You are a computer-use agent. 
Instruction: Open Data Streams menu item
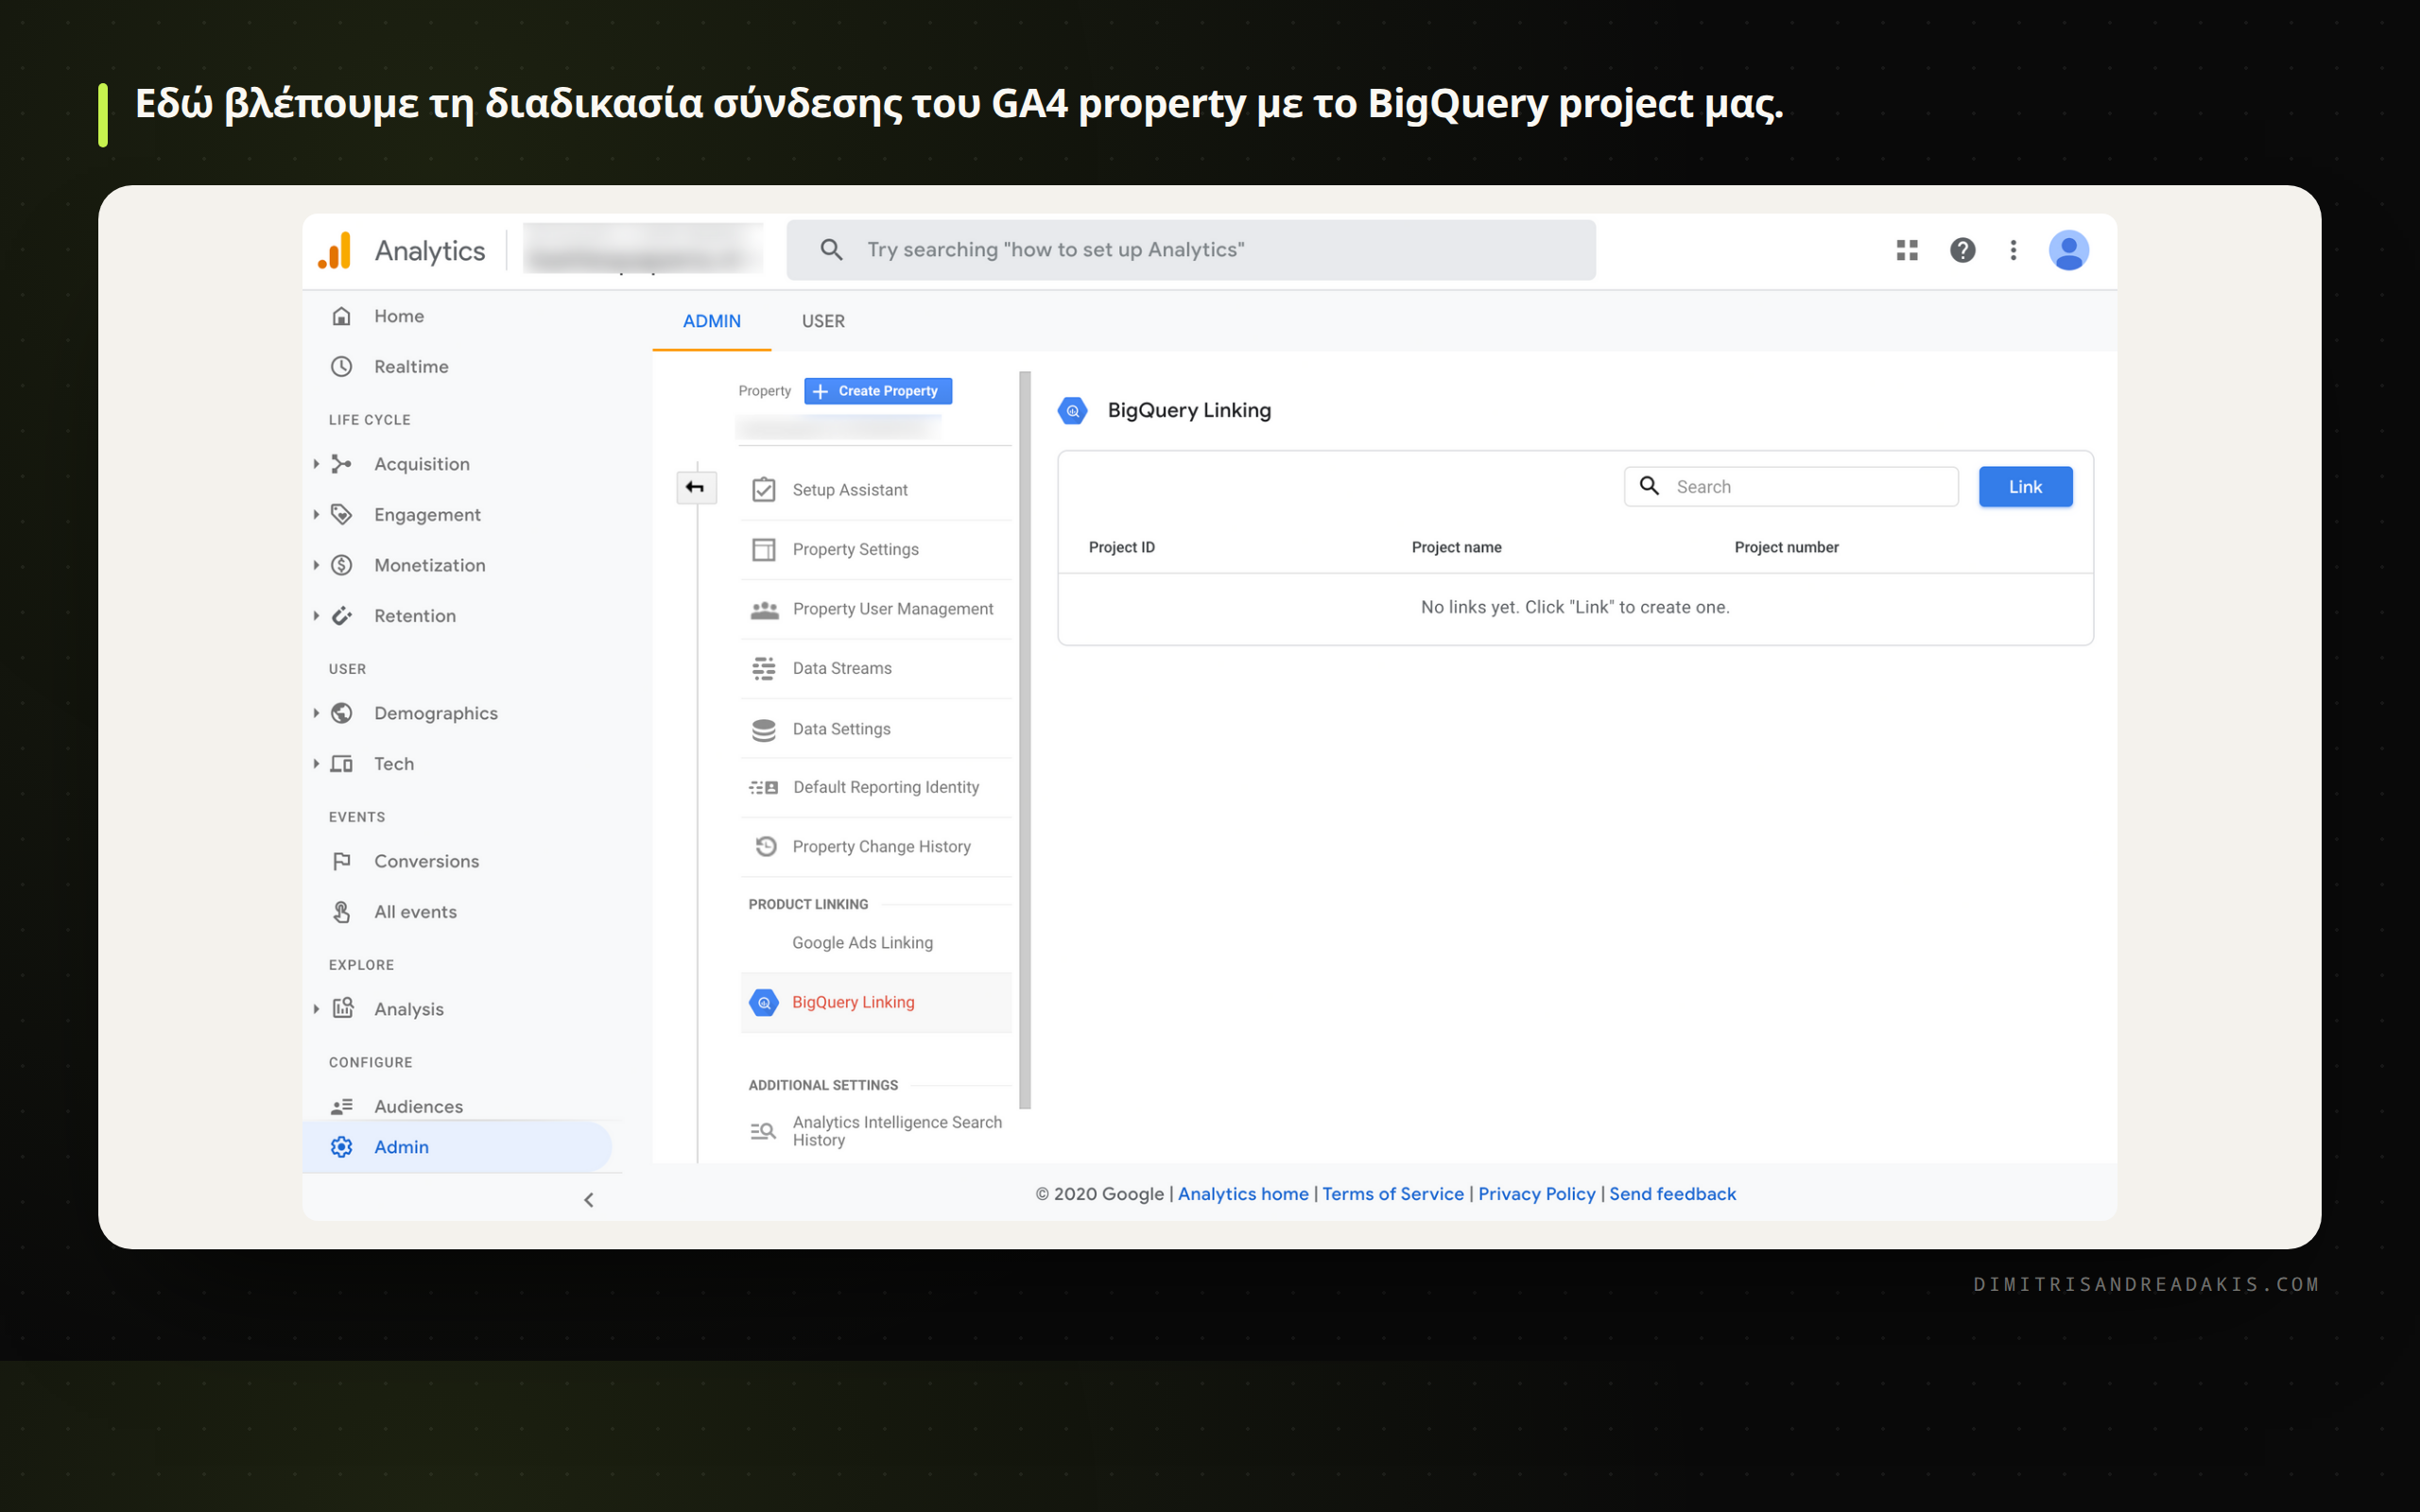(x=876, y=669)
